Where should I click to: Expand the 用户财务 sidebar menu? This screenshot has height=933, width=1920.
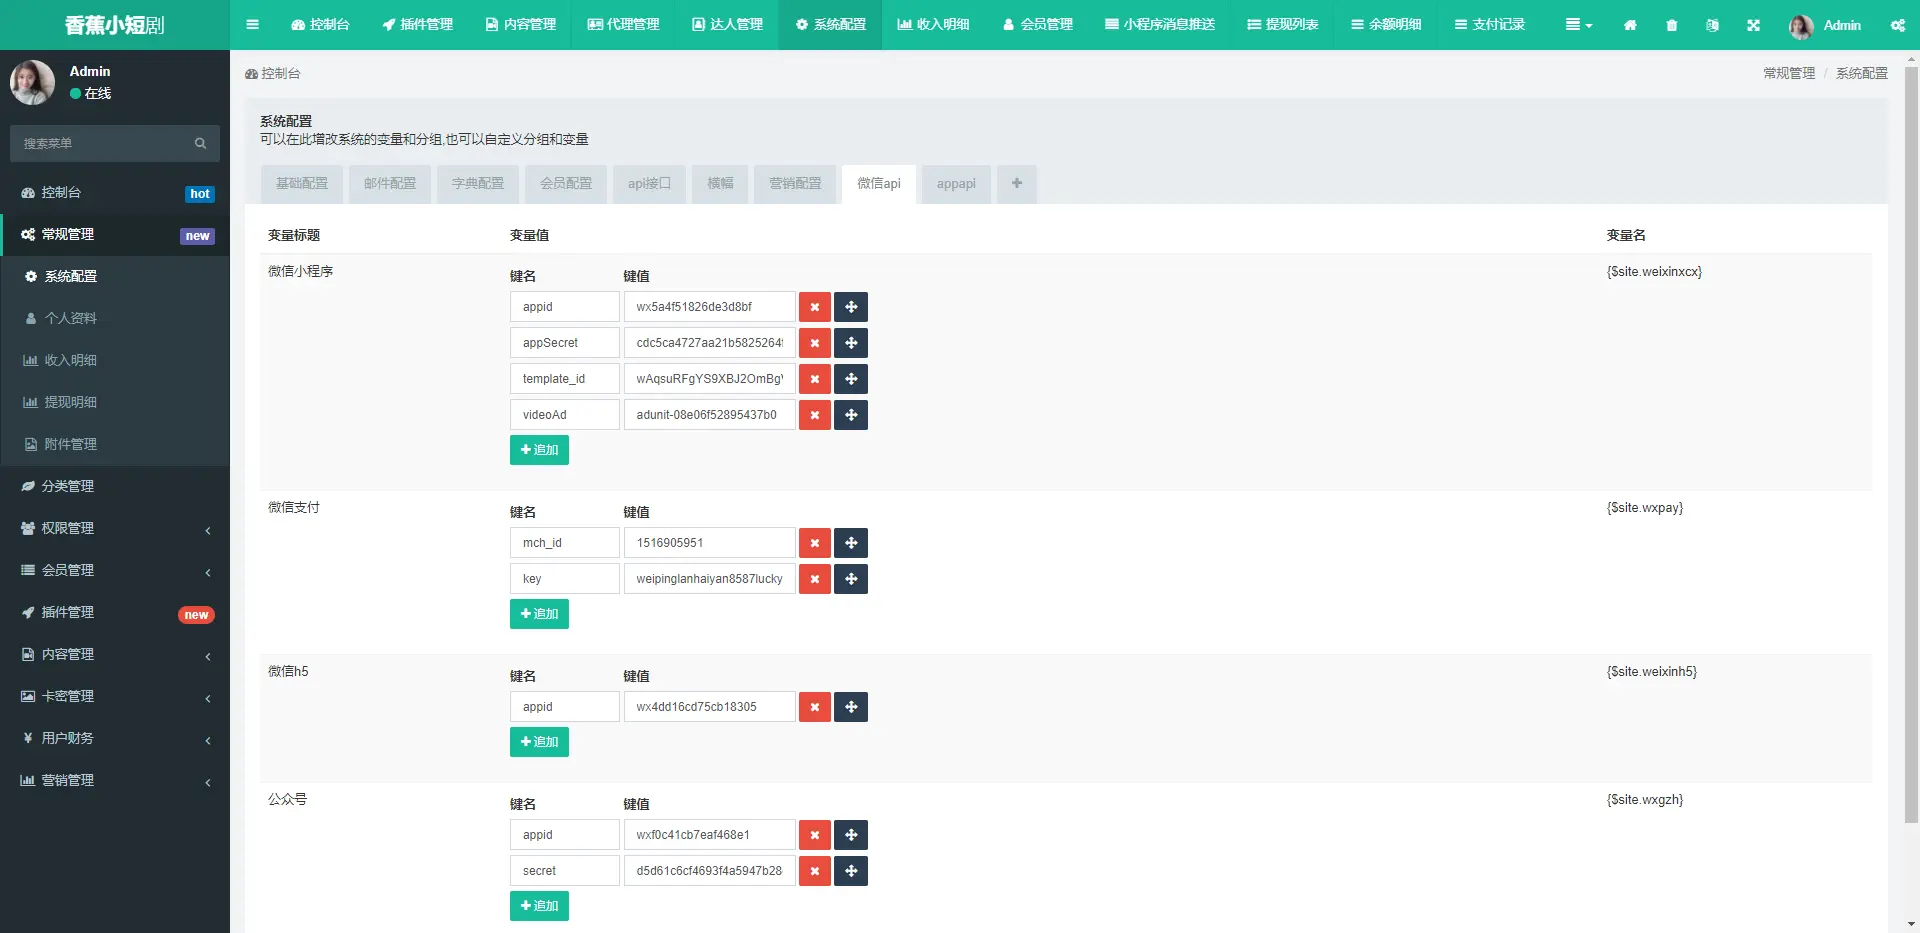[115, 738]
